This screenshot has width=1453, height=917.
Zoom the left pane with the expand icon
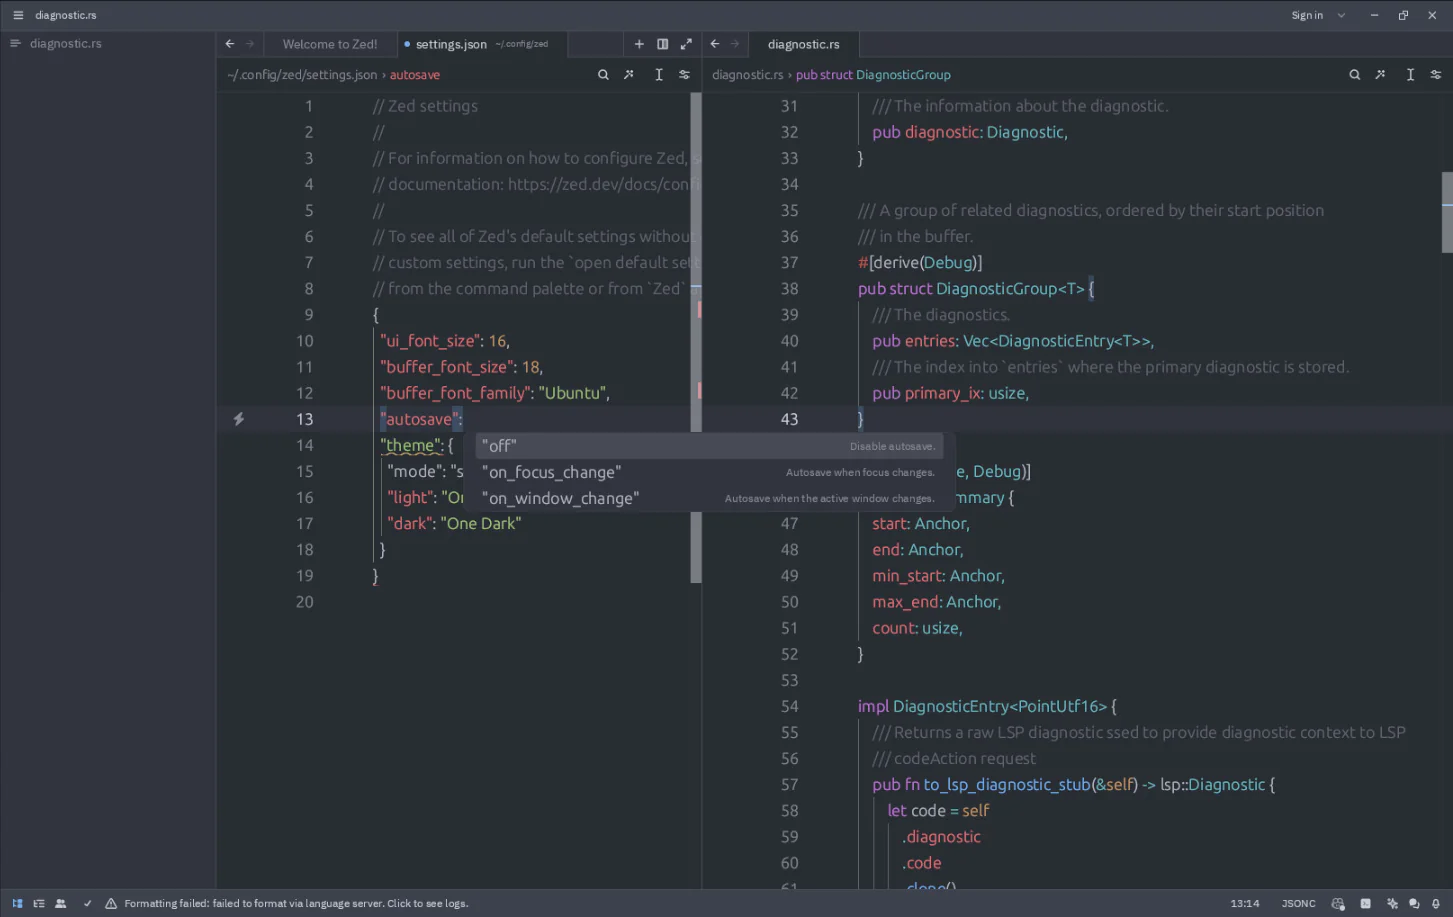point(686,44)
